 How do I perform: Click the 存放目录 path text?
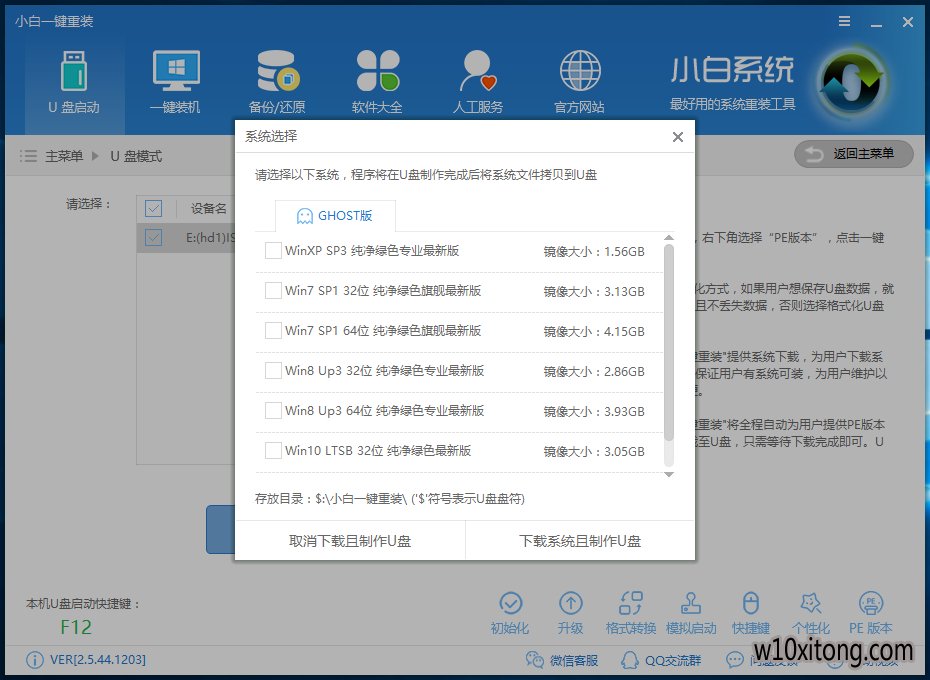point(390,498)
